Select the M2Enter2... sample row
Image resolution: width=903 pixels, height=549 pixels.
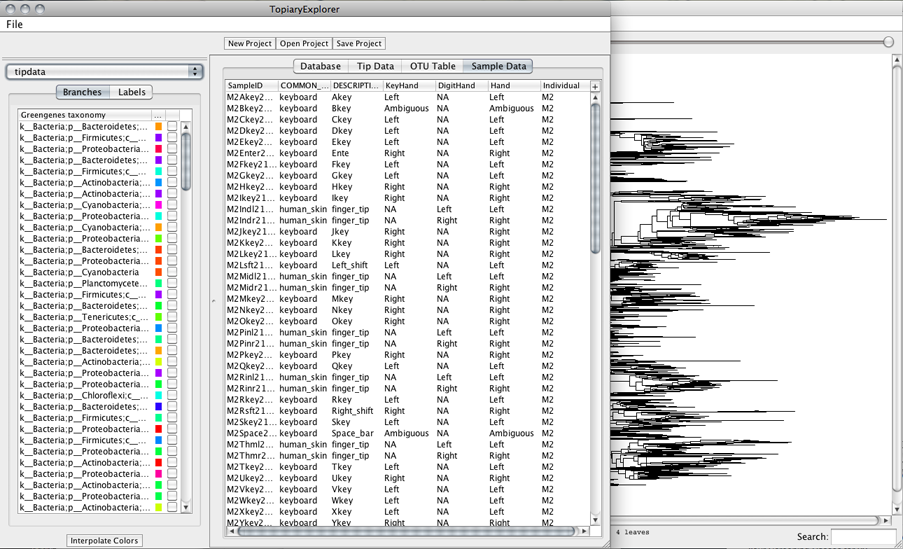tap(408, 153)
